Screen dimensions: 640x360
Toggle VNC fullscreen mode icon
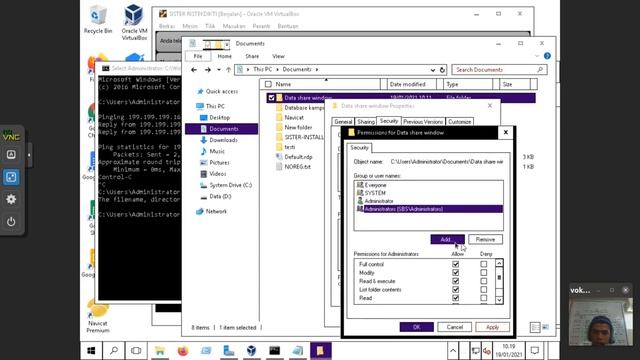11,177
